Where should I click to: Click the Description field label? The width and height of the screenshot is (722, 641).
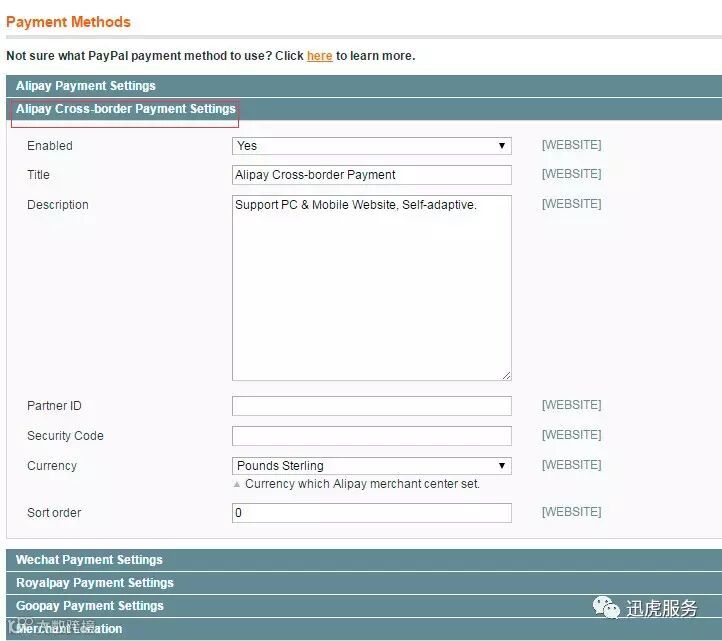tap(58, 205)
